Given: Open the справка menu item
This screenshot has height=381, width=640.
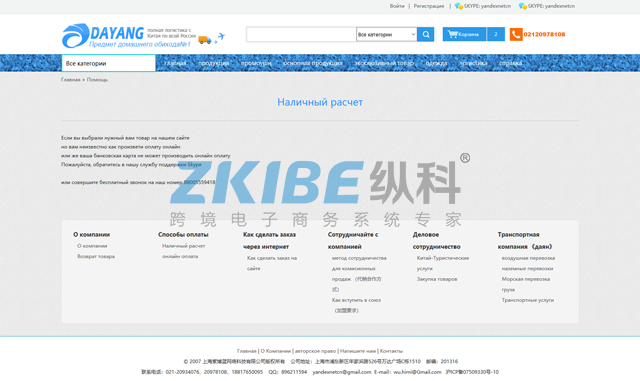Looking at the screenshot, I should (x=511, y=63).
